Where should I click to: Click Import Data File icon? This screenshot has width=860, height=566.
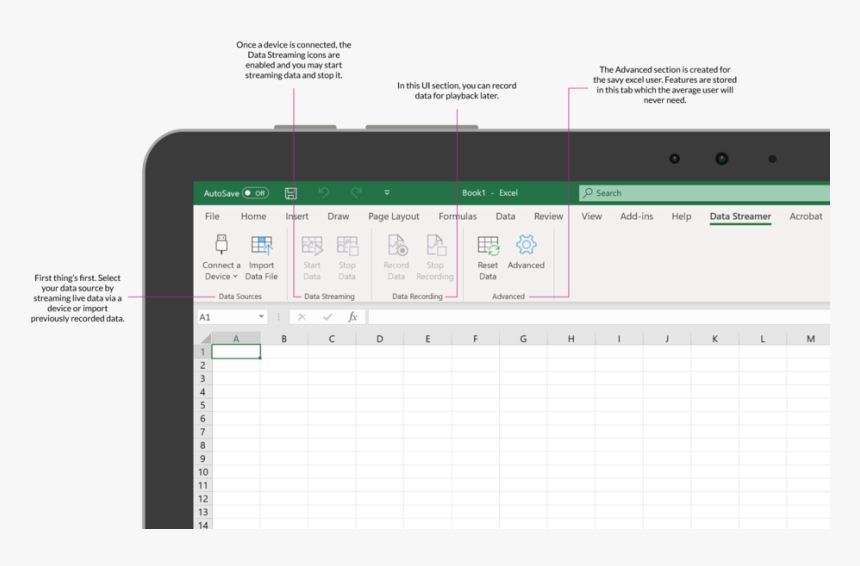point(261,246)
